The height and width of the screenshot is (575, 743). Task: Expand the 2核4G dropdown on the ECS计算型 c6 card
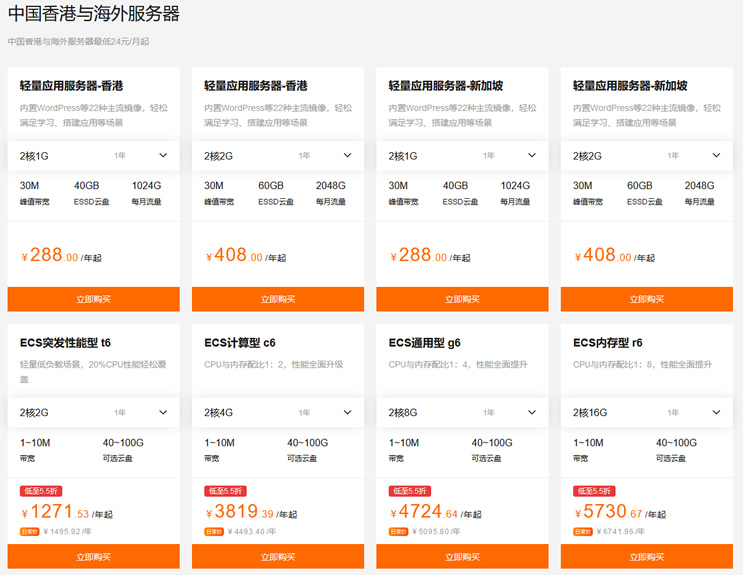click(278, 412)
